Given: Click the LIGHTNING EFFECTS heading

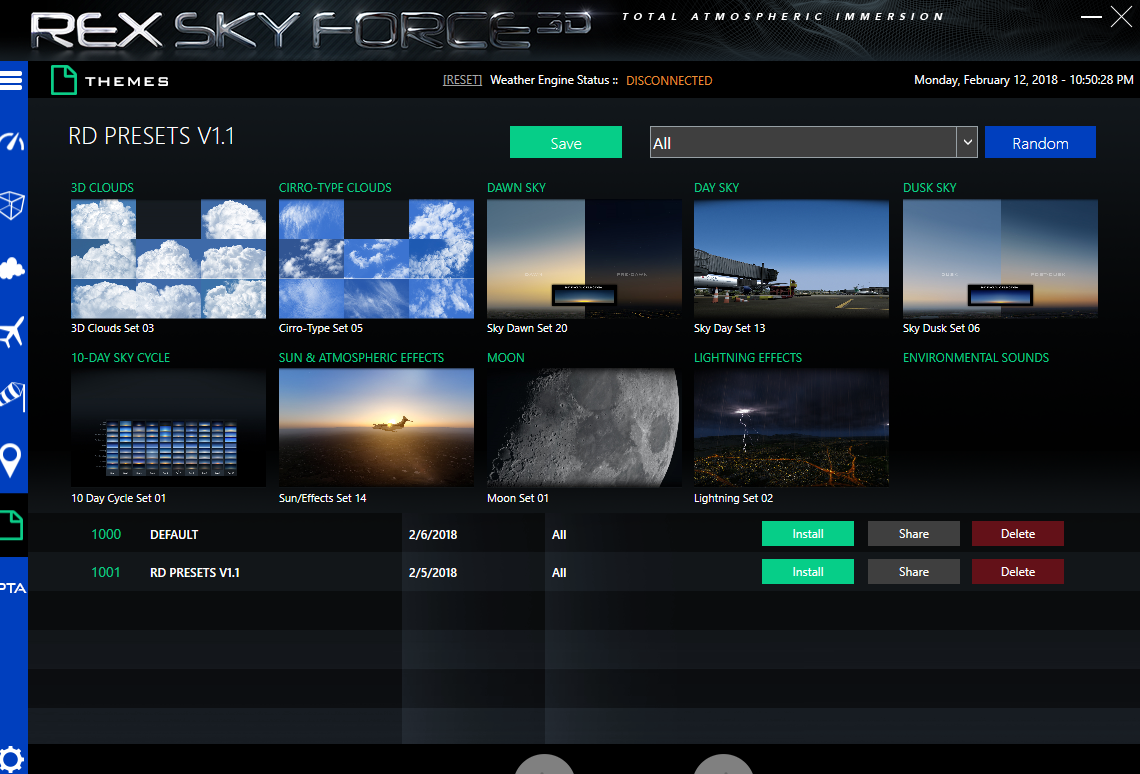Looking at the screenshot, I should tap(747, 358).
